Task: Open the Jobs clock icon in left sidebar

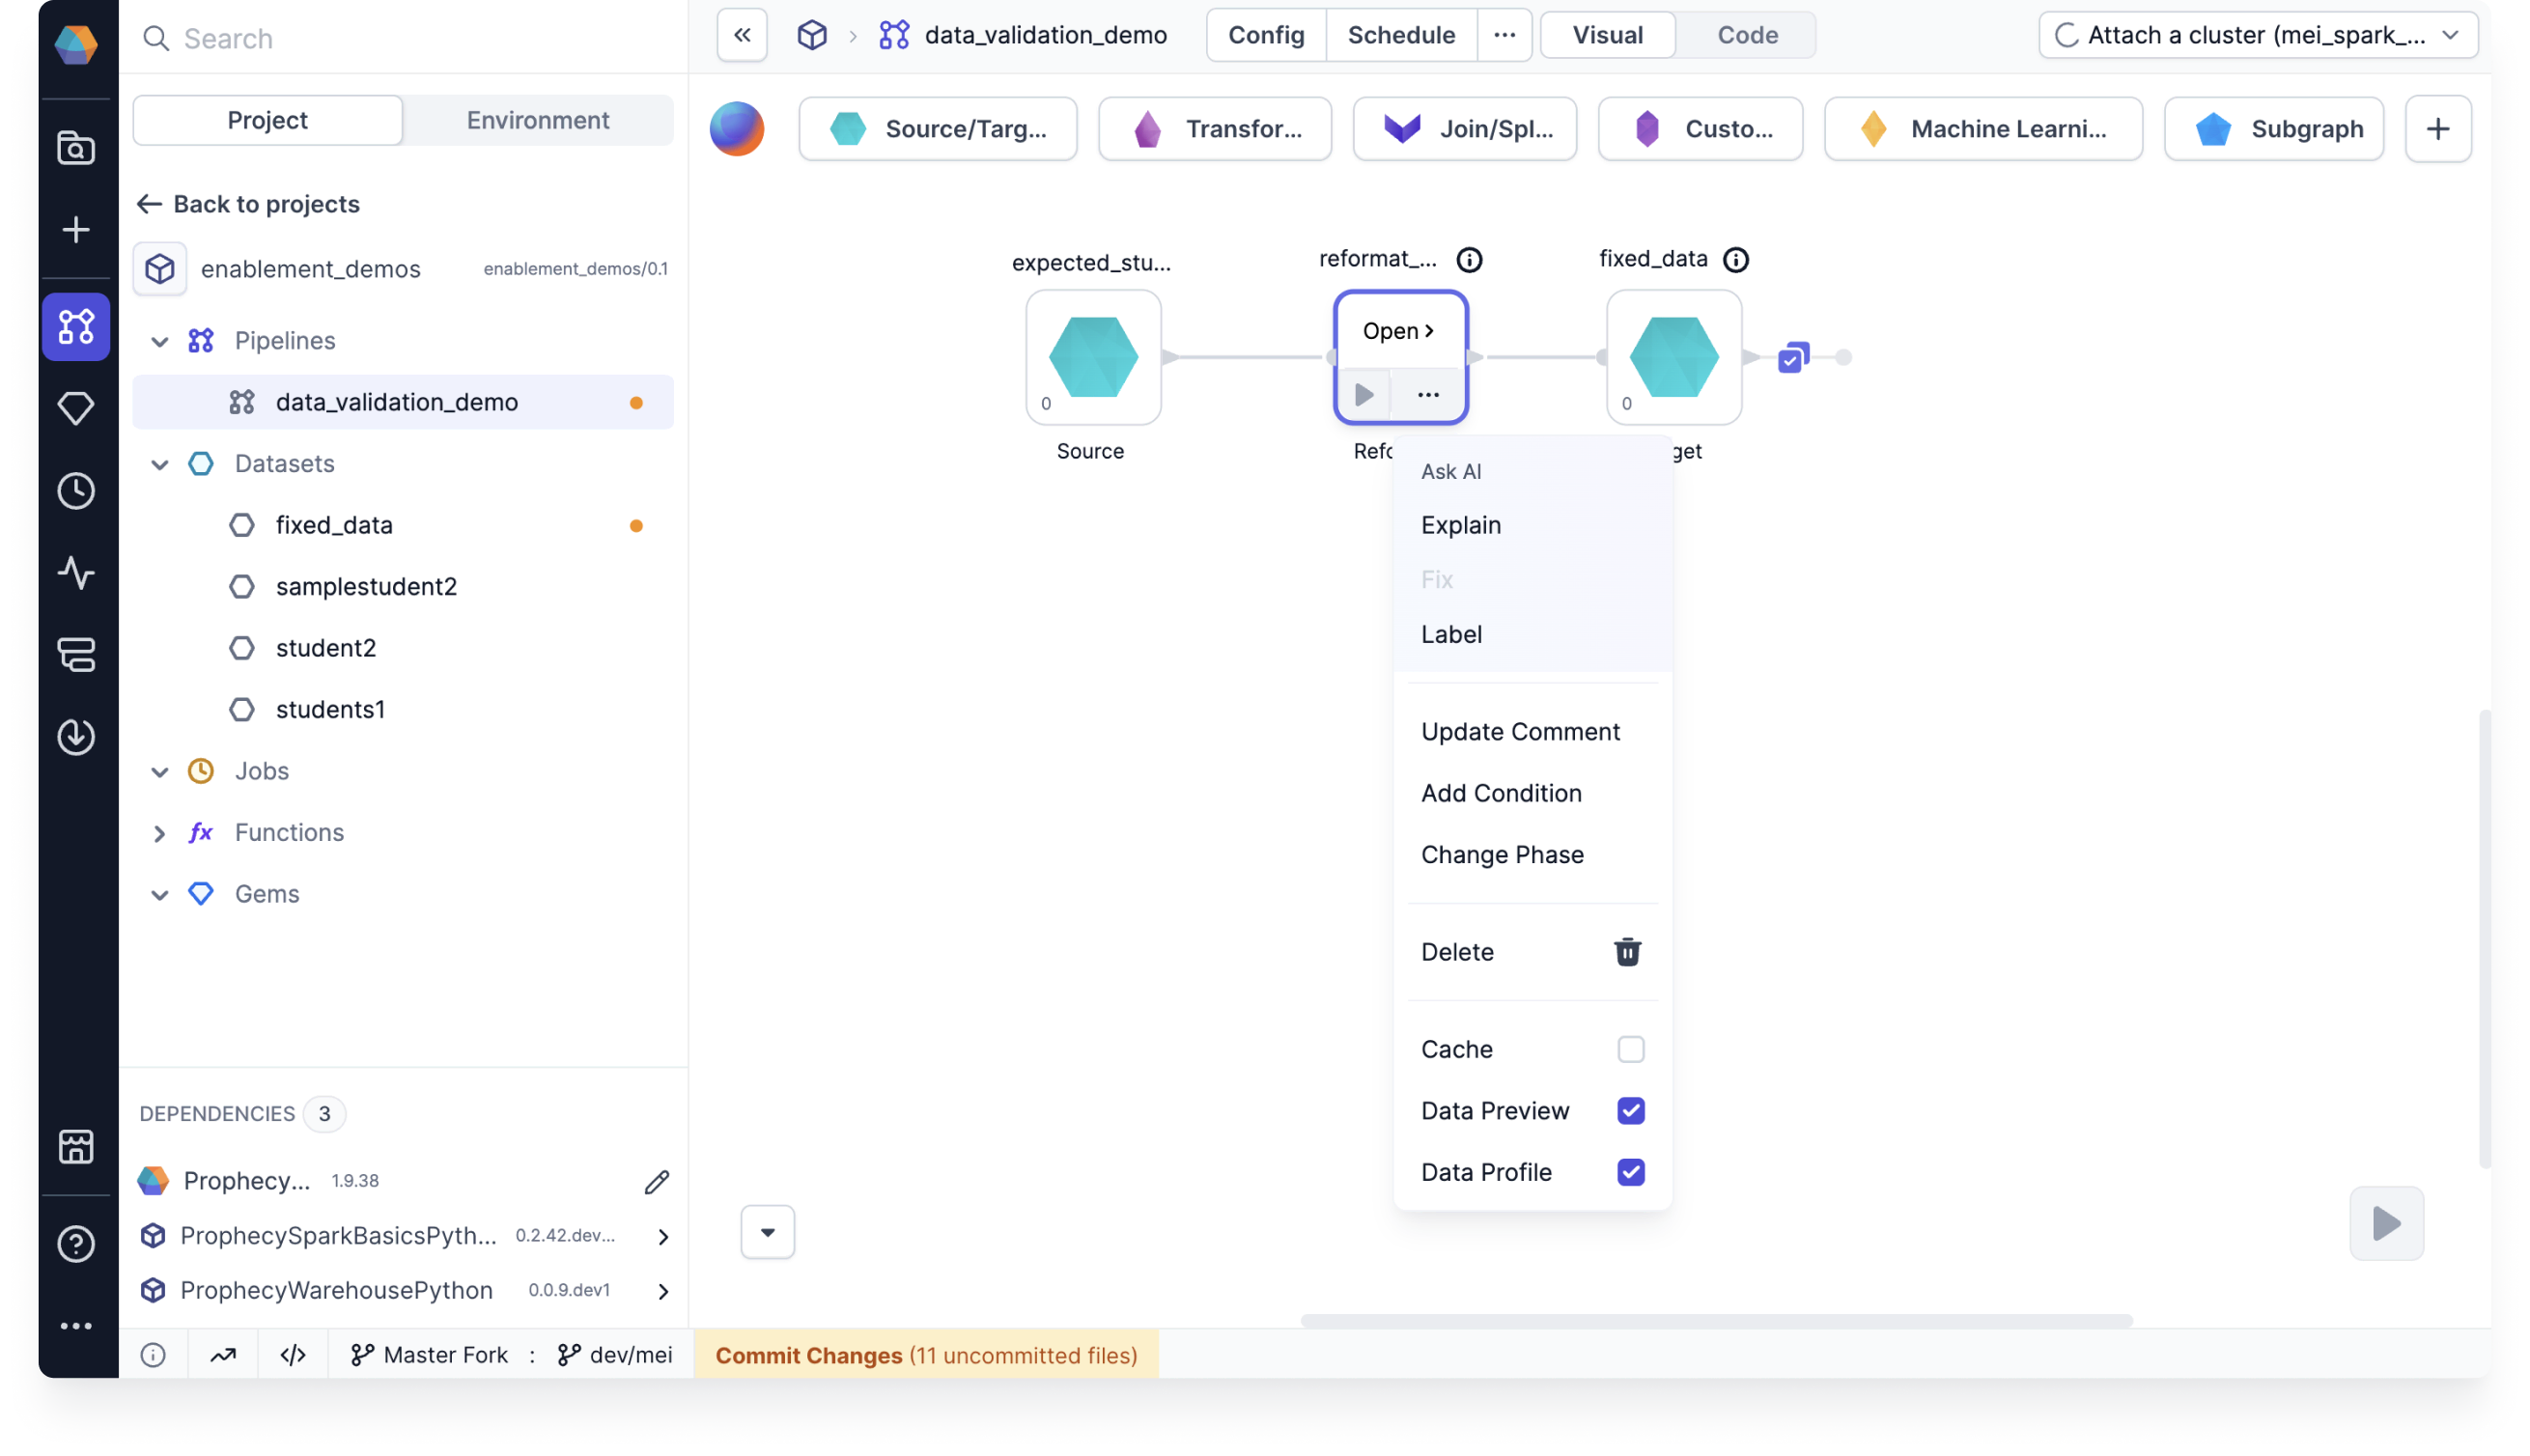Action: tap(76, 491)
